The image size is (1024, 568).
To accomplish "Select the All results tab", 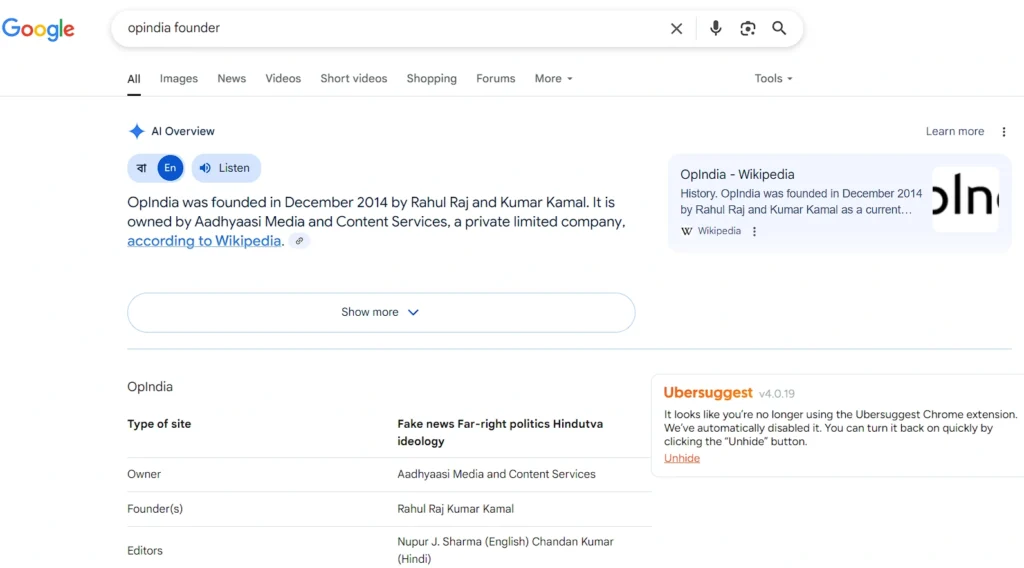I will click(134, 79).
